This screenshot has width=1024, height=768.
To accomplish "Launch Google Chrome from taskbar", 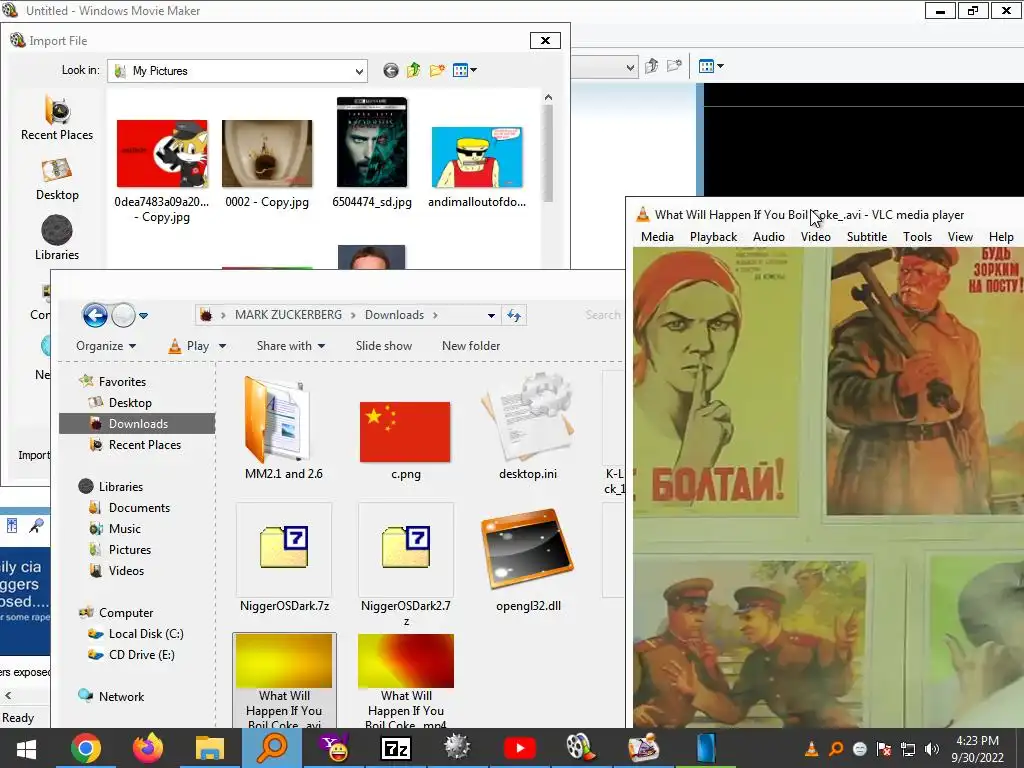I will pos(86,748).
